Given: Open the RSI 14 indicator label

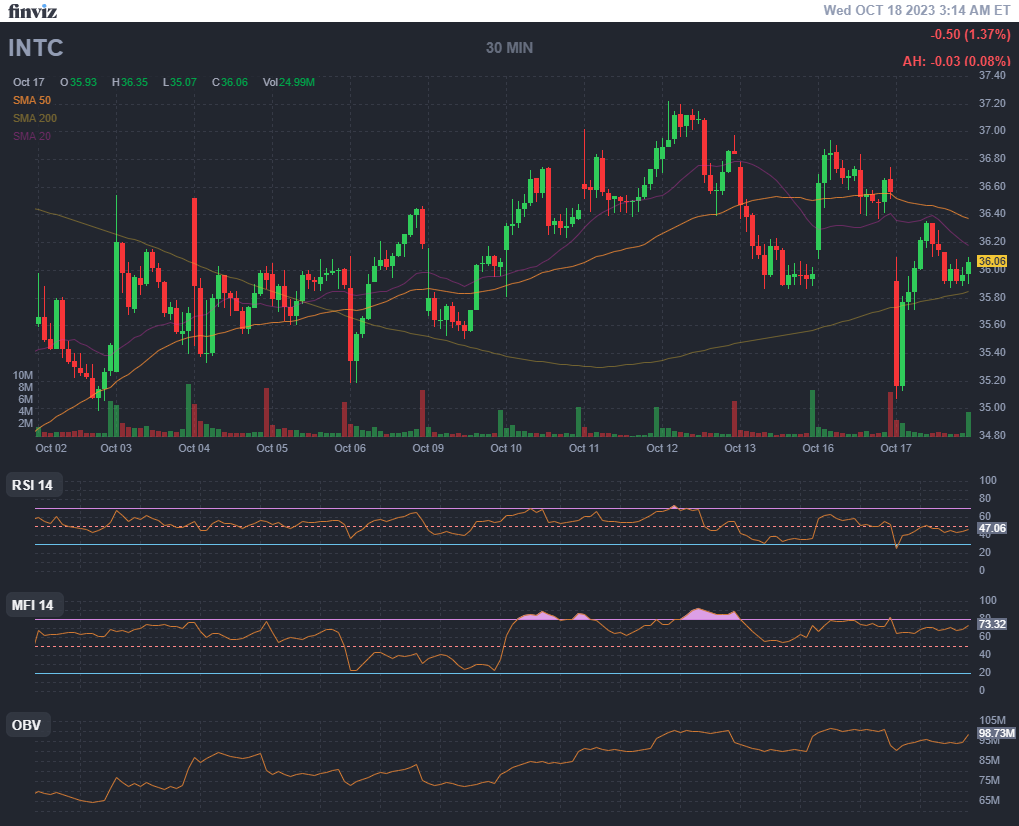Looking at the screenshot, I should click(32, 486).
